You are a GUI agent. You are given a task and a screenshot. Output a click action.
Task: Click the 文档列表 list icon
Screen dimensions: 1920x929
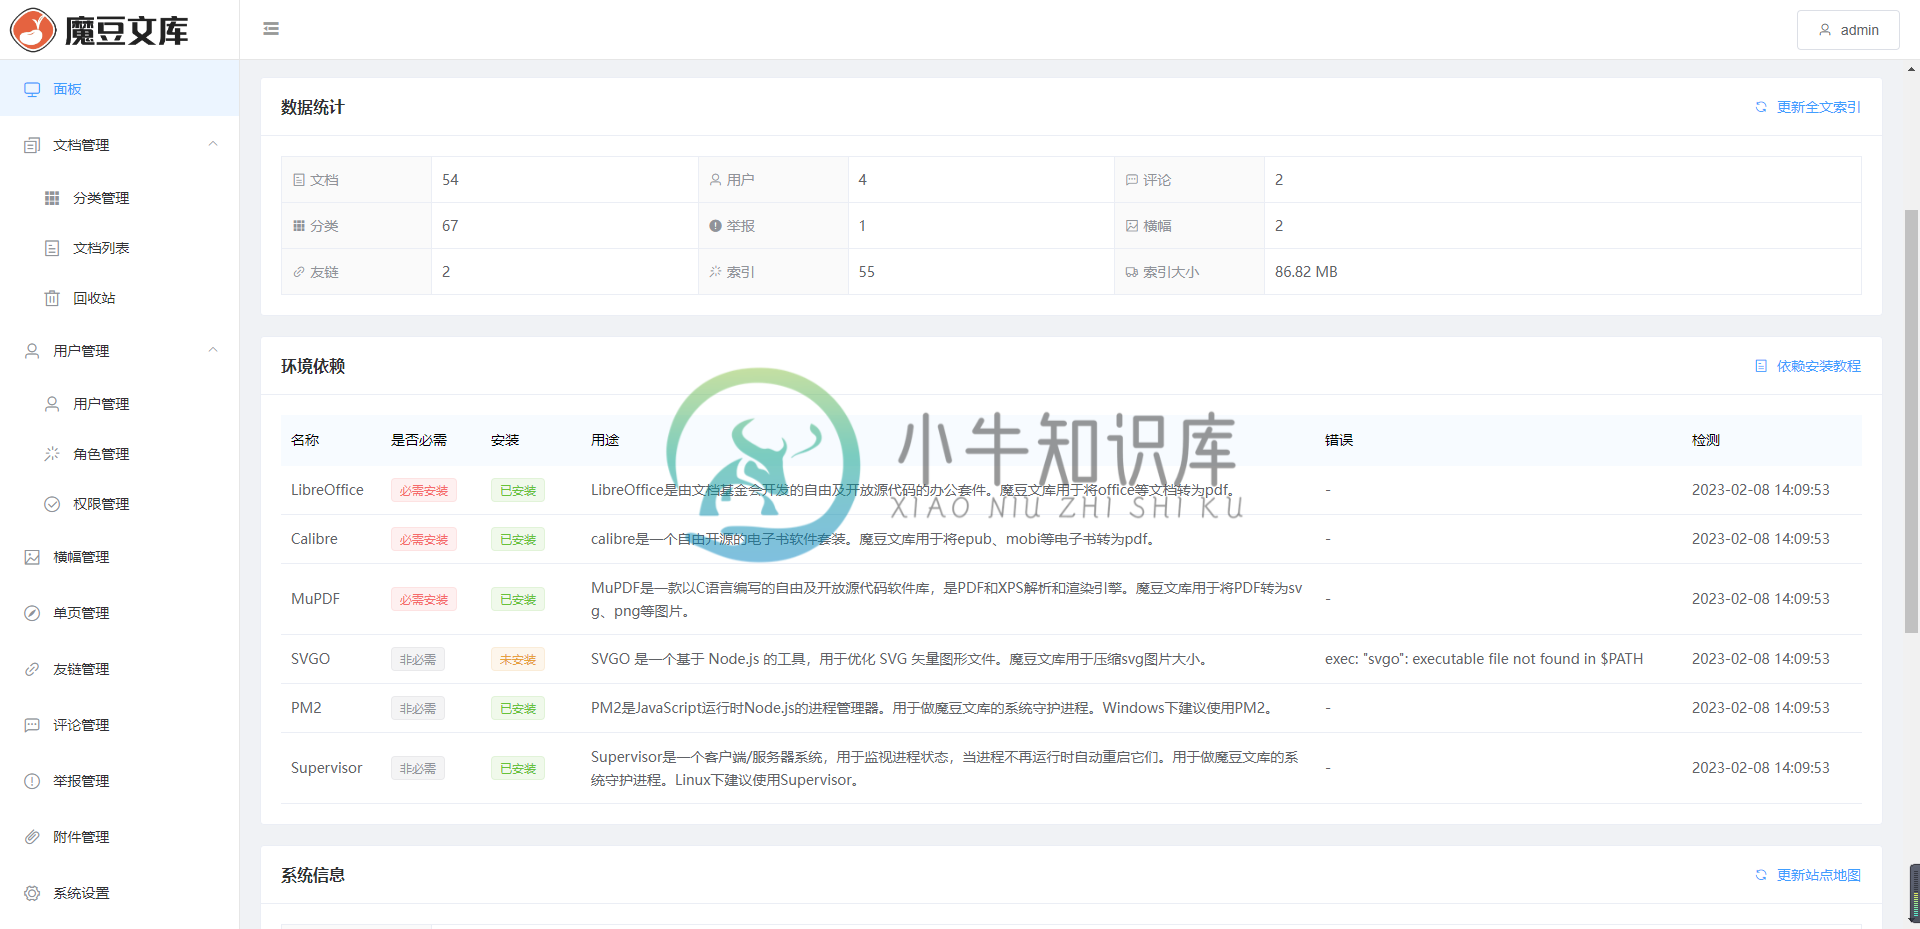click(x=52, y=248)
